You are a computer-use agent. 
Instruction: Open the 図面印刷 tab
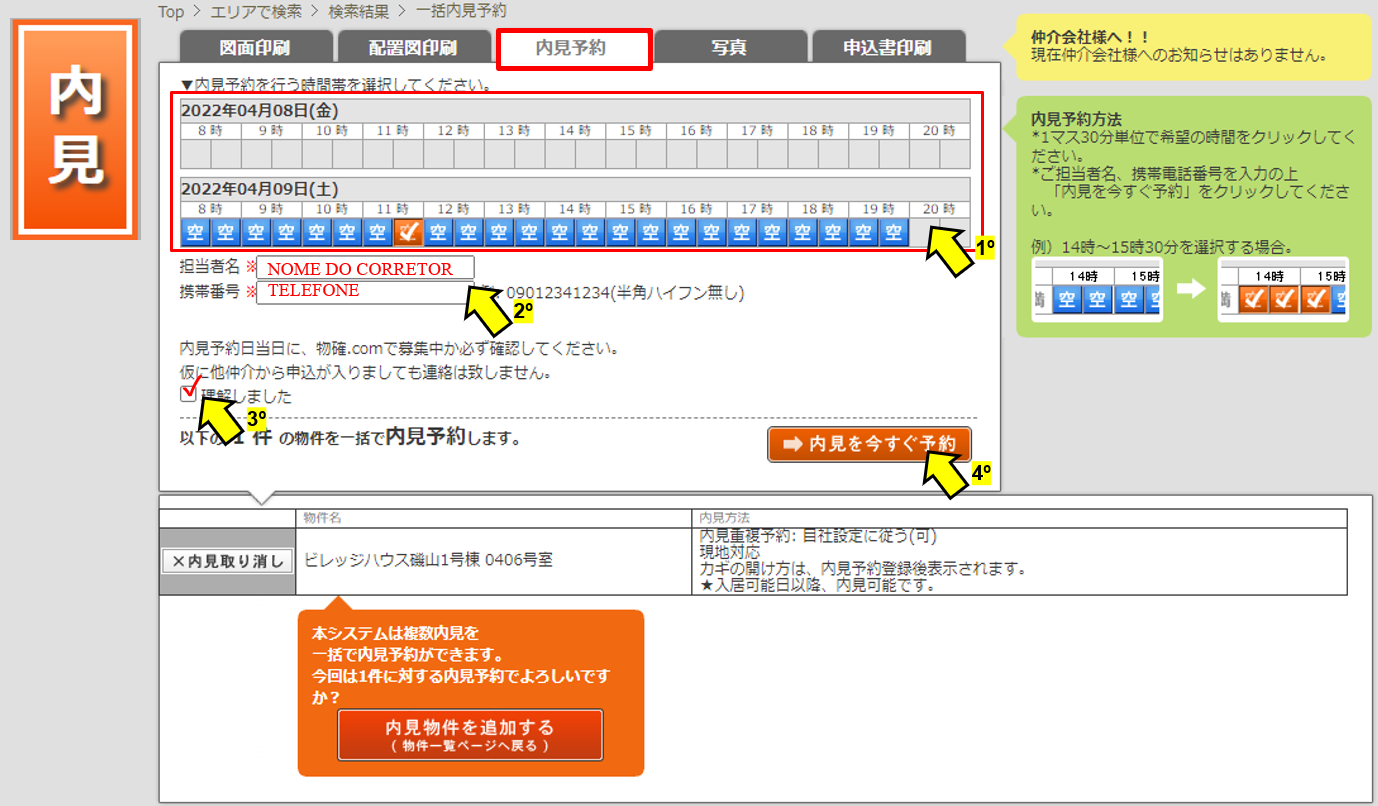pos(256,48)
